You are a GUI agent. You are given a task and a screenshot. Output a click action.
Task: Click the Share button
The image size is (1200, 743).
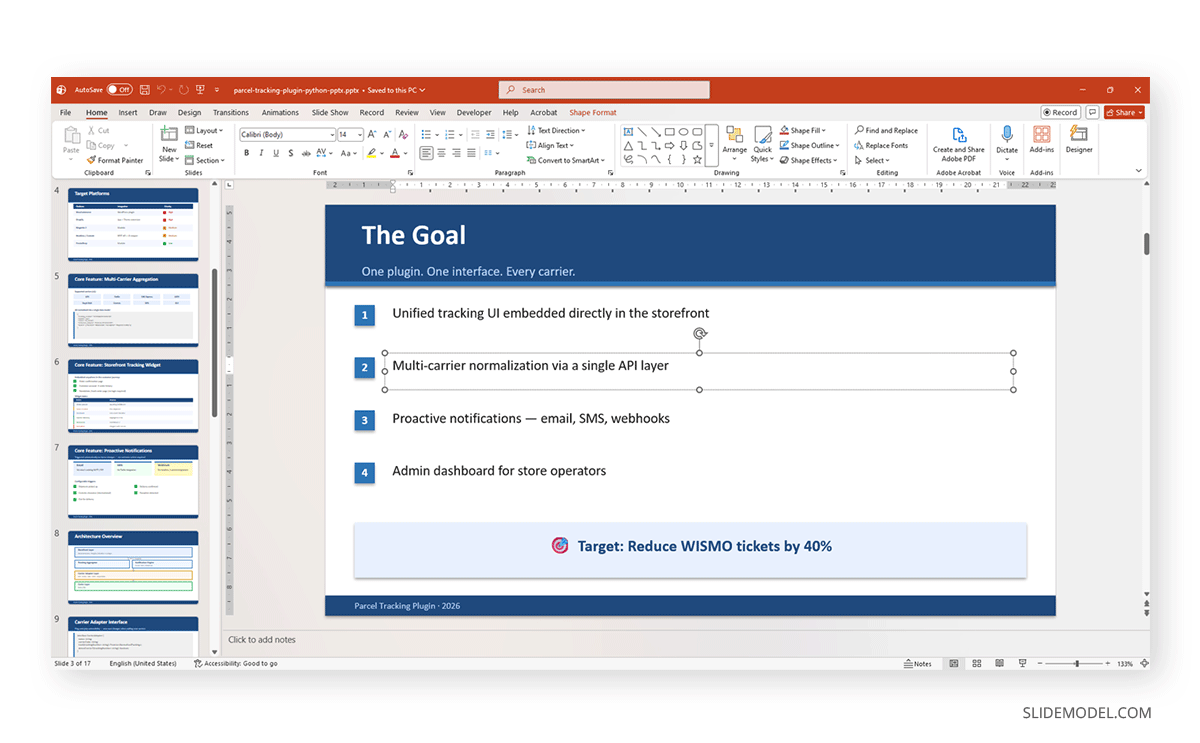(1123, 113)
